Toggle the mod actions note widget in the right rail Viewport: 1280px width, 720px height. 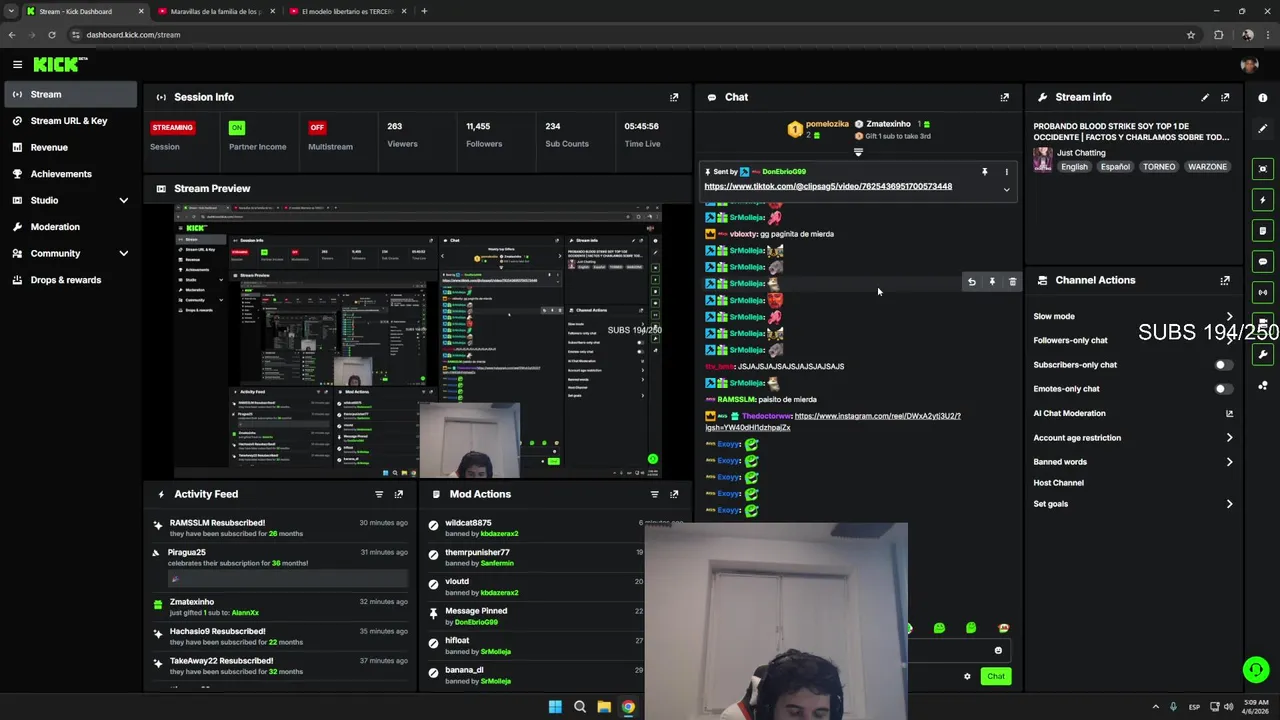[x=1263, y=231]
